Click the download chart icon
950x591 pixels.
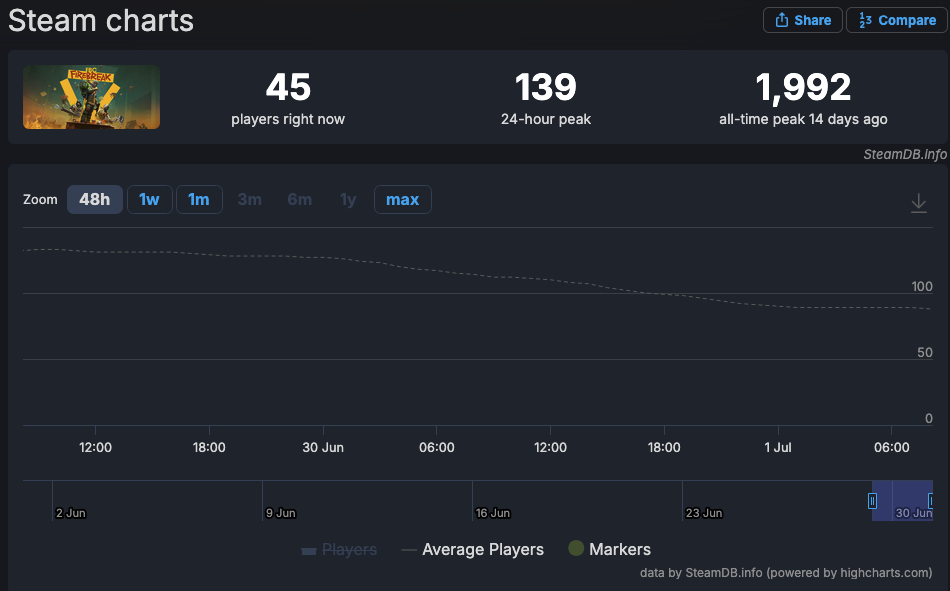(x=918, y=202)
